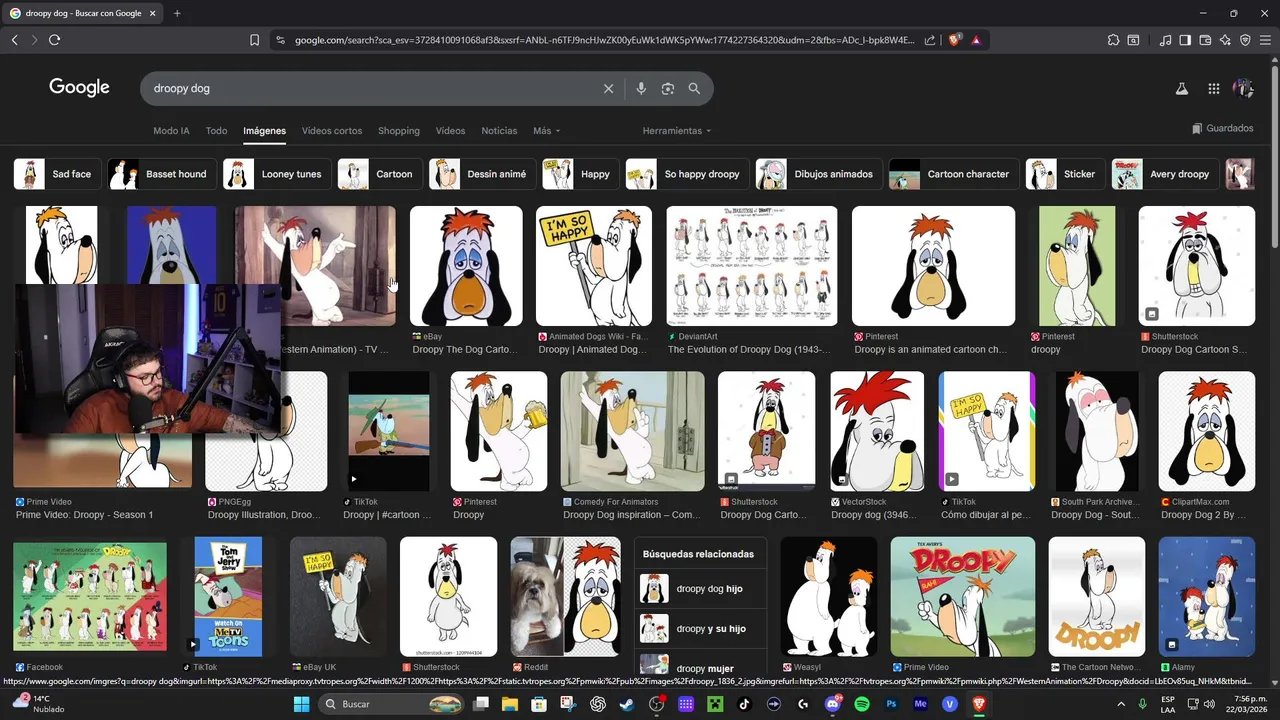Open the Brave VPN shield icon
The image size is (1280, 720).
click(1245, 40)
